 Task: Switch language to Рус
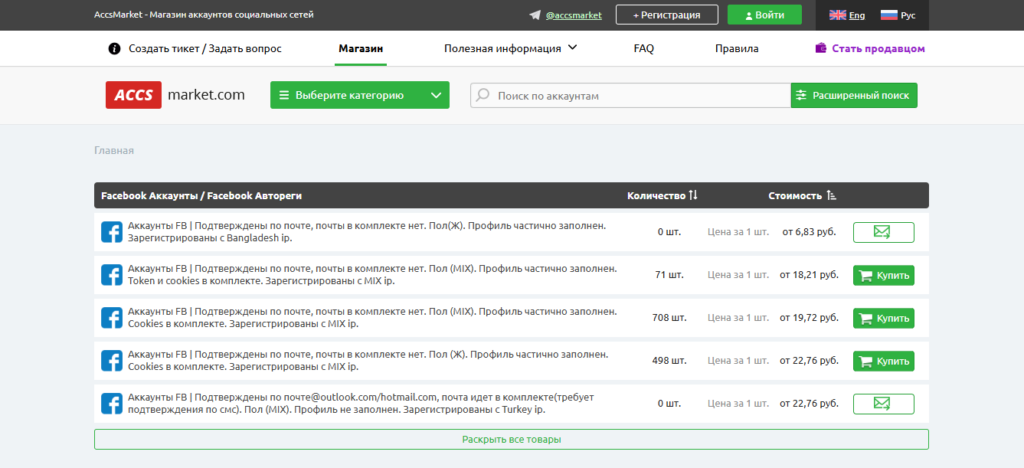[x=908, y=15]
